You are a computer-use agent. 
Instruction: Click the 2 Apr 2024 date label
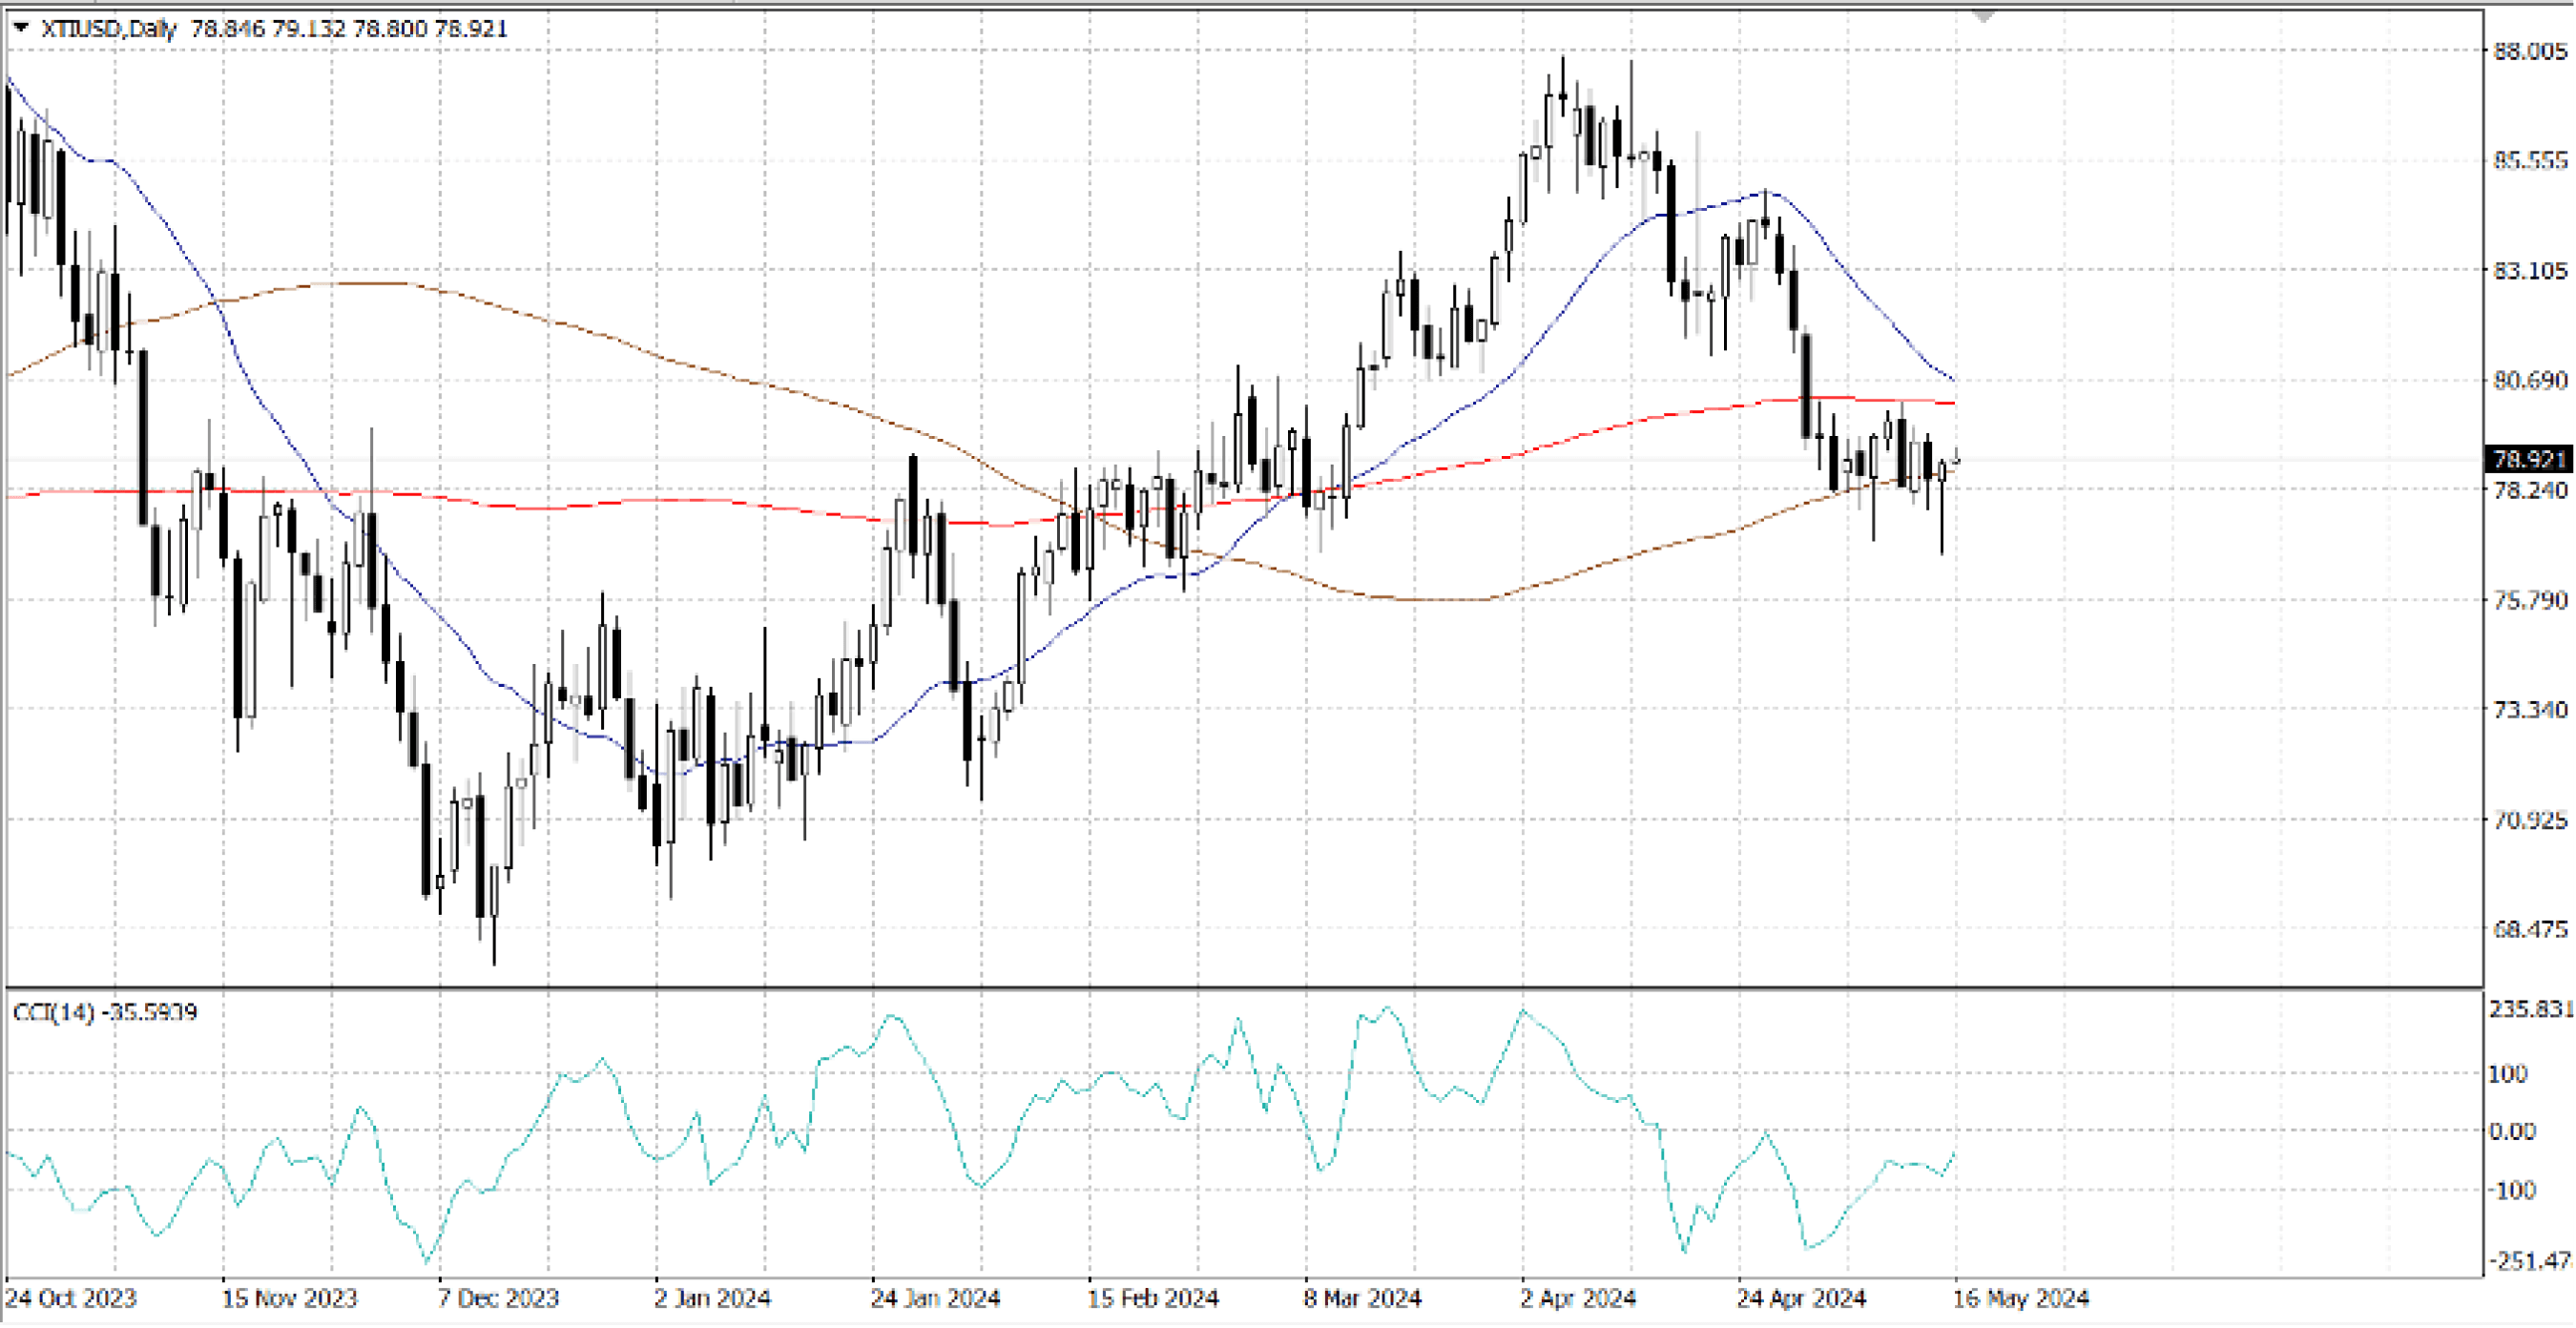click(1578, 1298)
